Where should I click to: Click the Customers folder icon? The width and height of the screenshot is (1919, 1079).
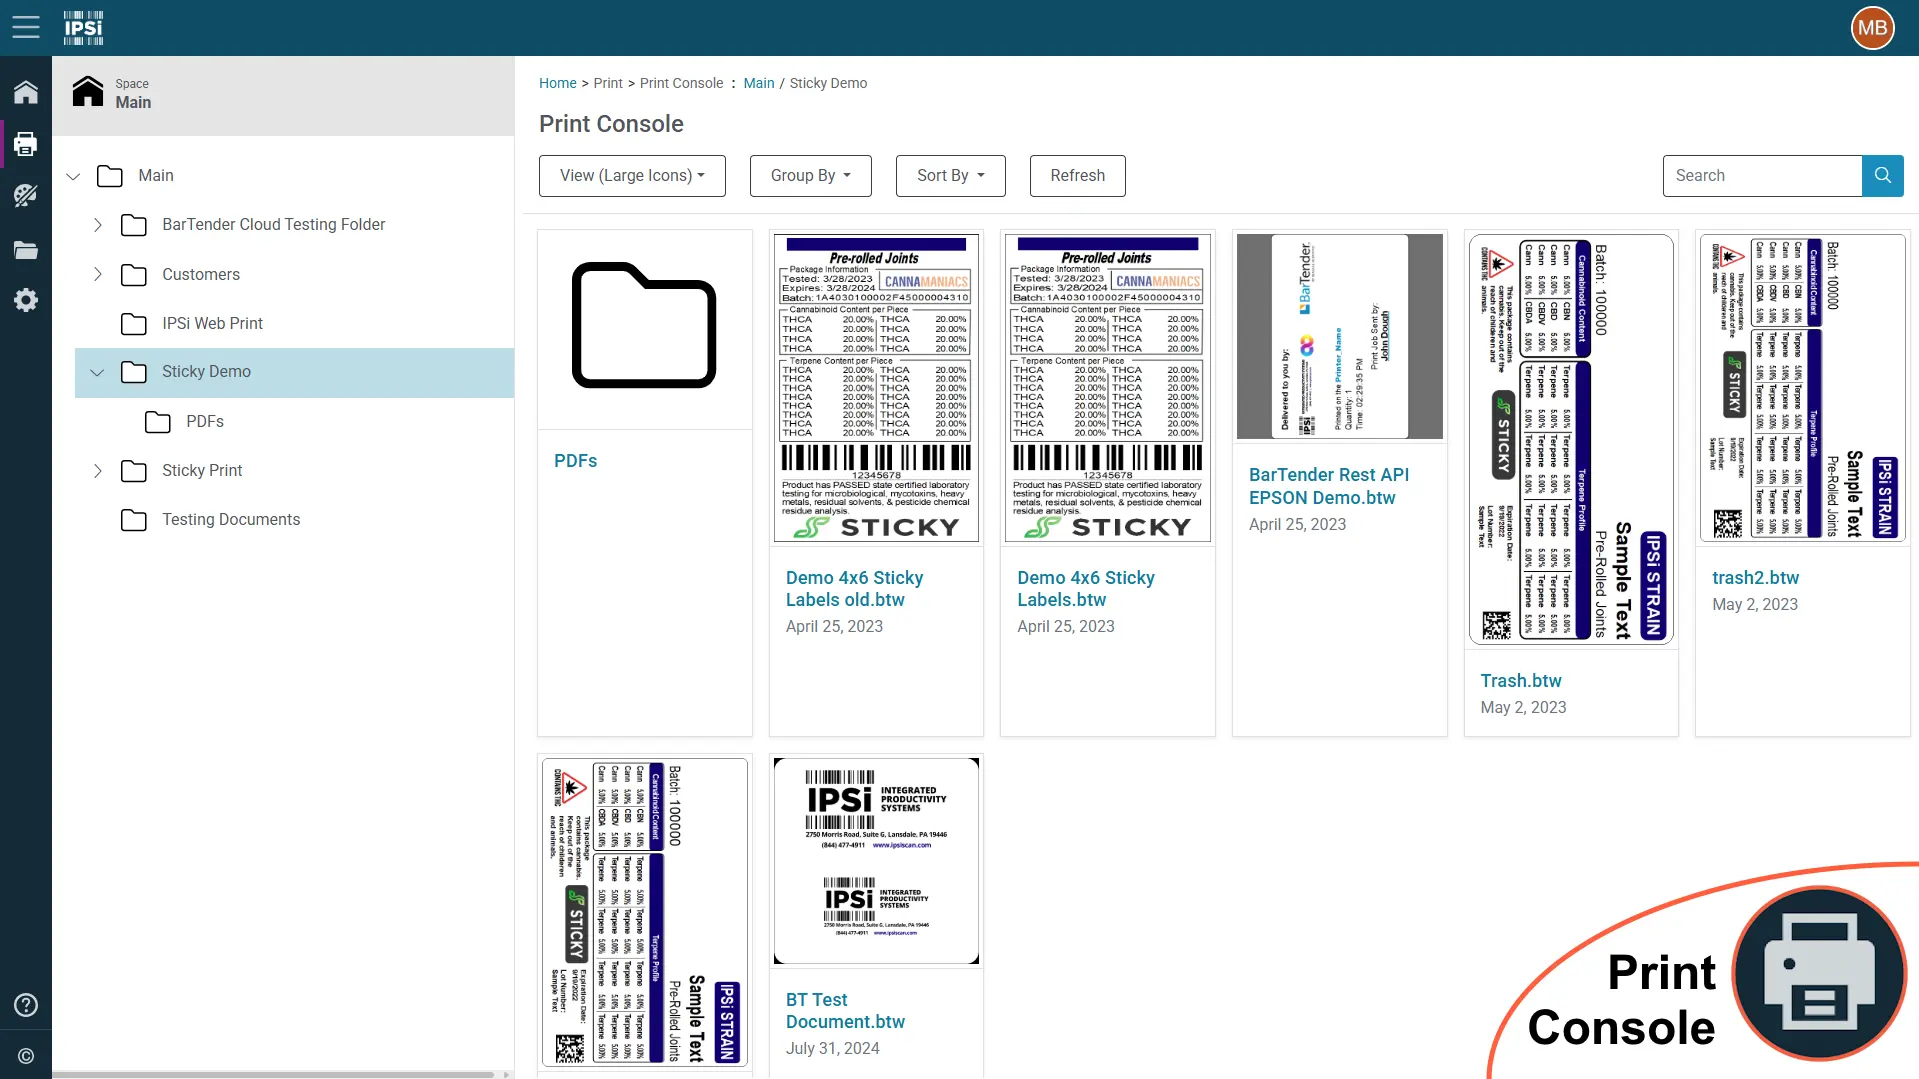click(x=134, y=275)
